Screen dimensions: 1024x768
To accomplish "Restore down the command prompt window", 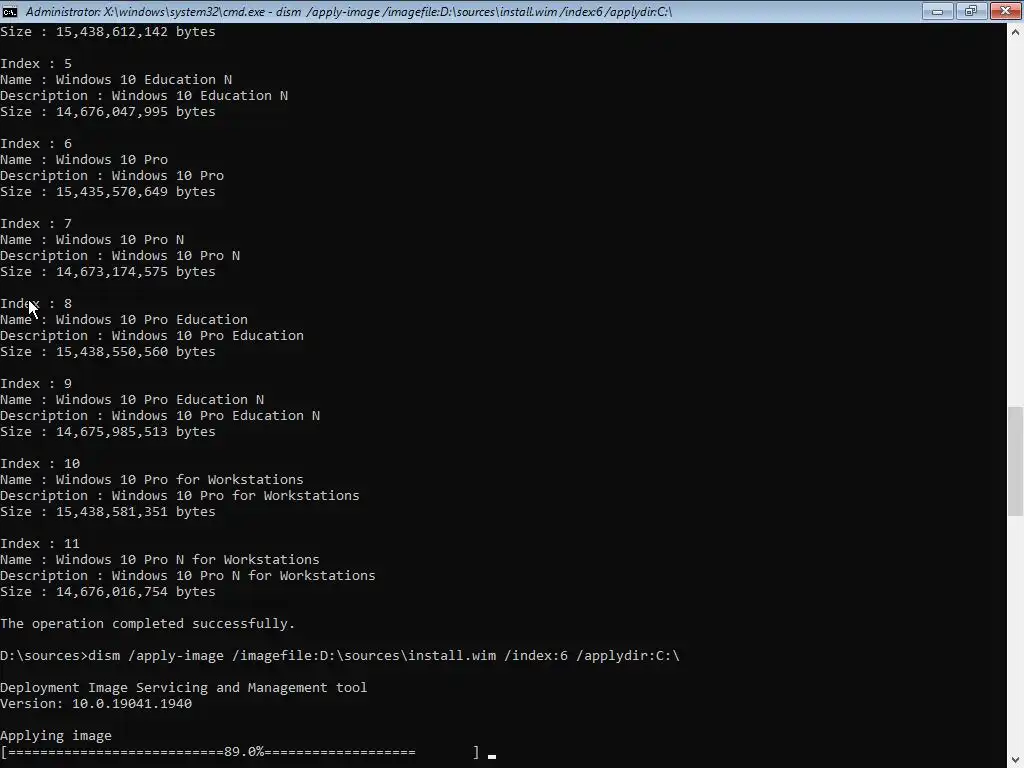I will [x=970, y=11].
